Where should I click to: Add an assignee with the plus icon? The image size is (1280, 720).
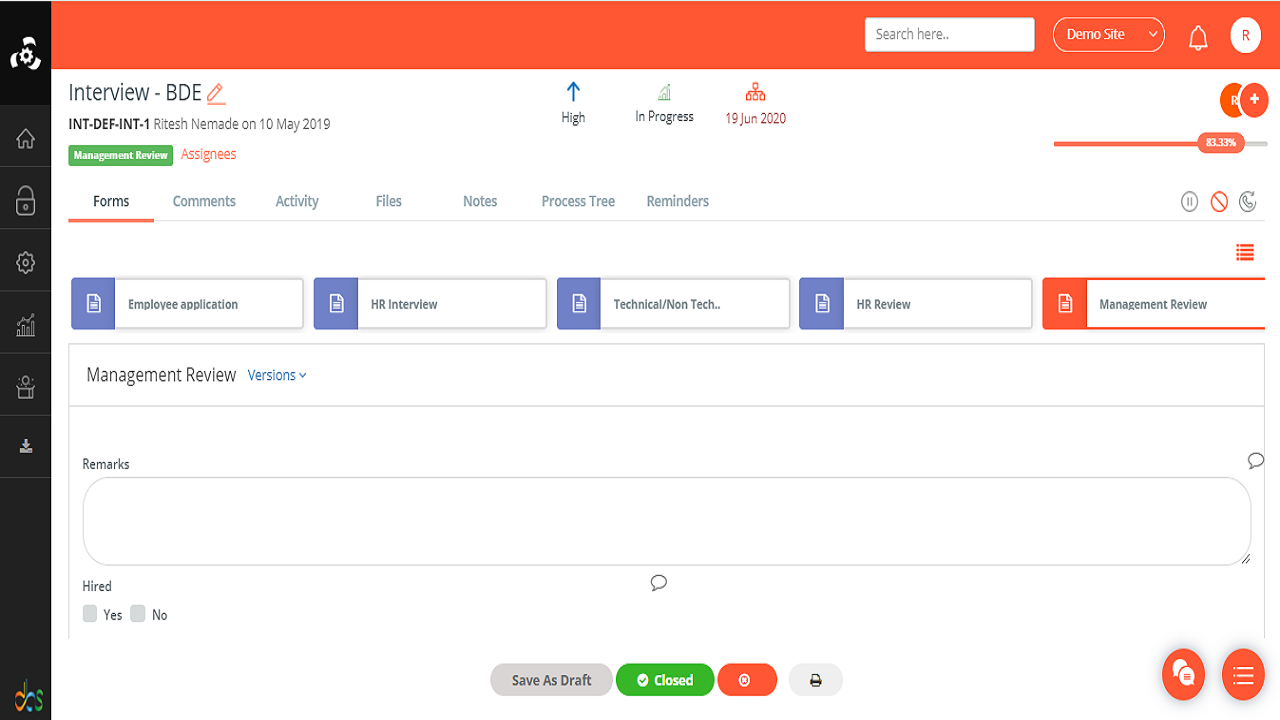click(x=1254, y=100)
